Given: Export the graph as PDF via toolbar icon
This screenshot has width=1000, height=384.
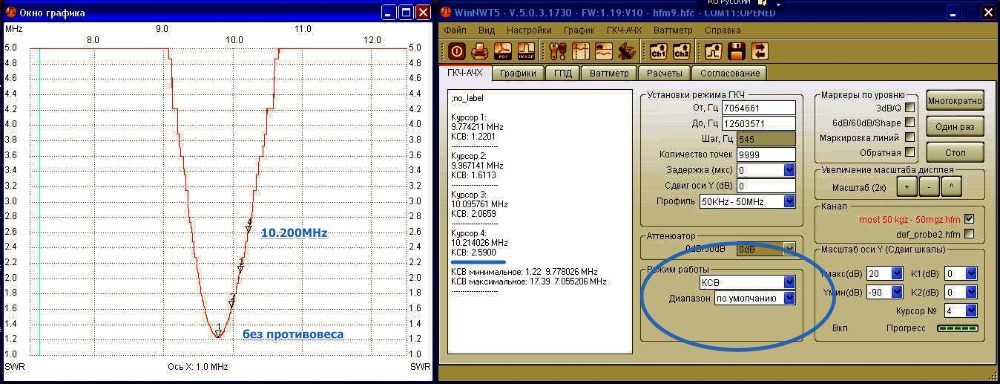Looking at the screenshot, I should click(504, 51).
